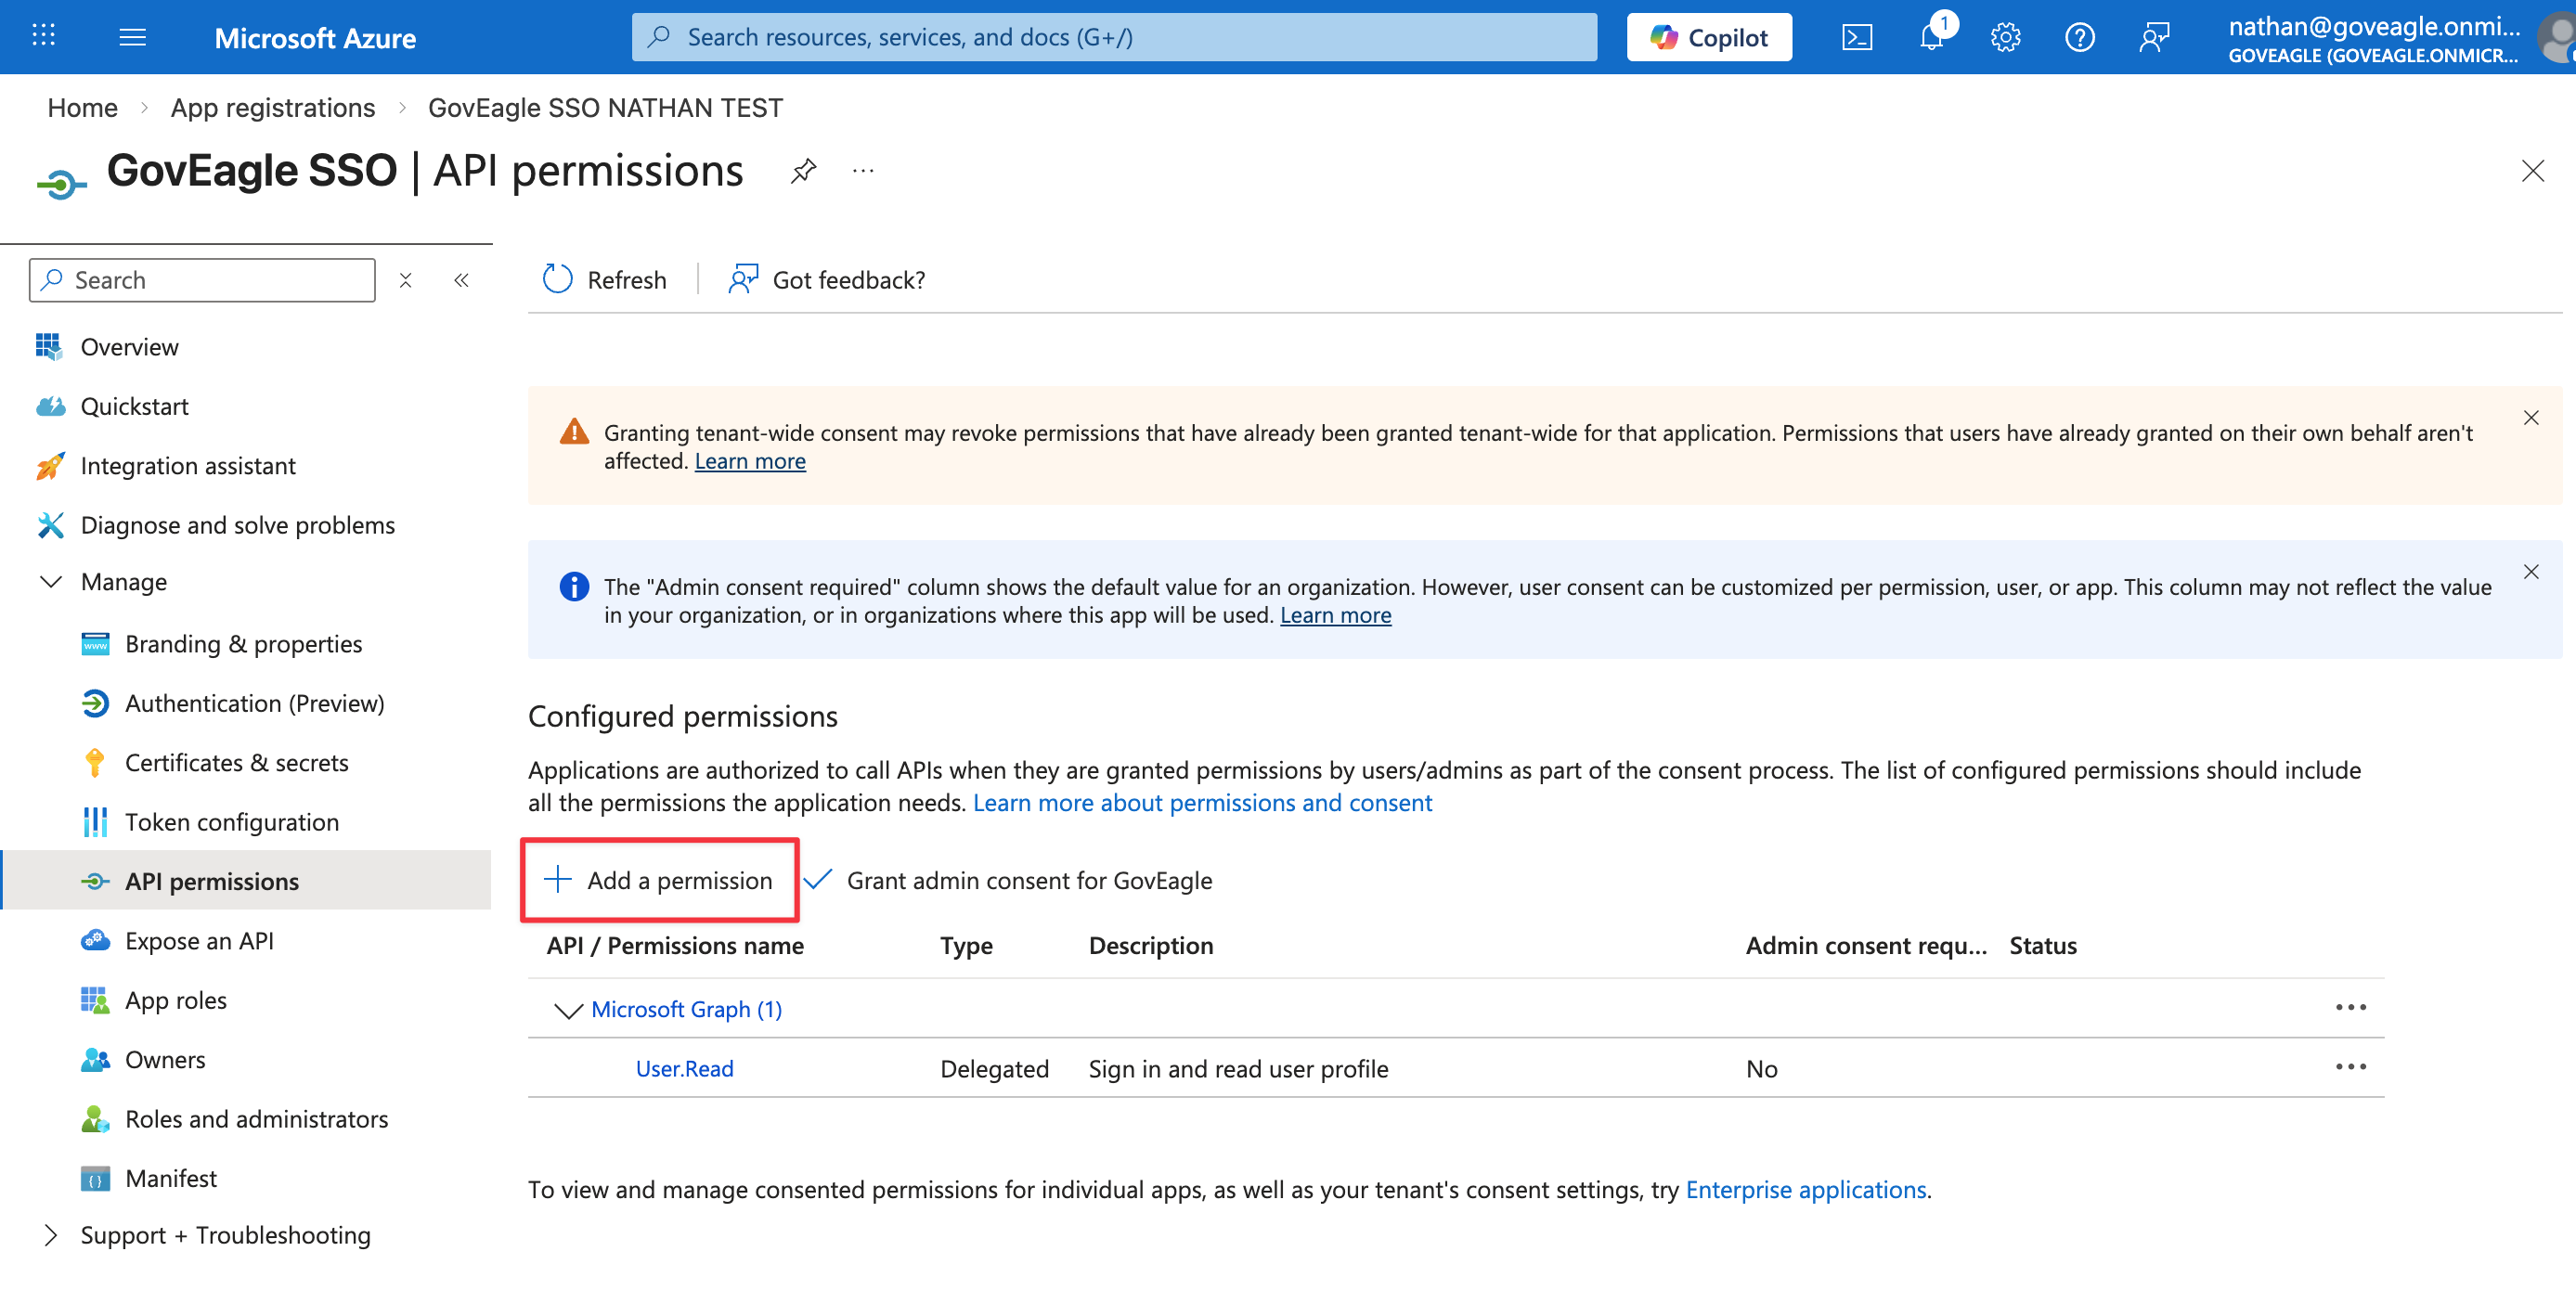Open App roles in the sidebar
Image resolution: width=2576 pixels, height=1303 pixels.
[x=175, y=1000]
